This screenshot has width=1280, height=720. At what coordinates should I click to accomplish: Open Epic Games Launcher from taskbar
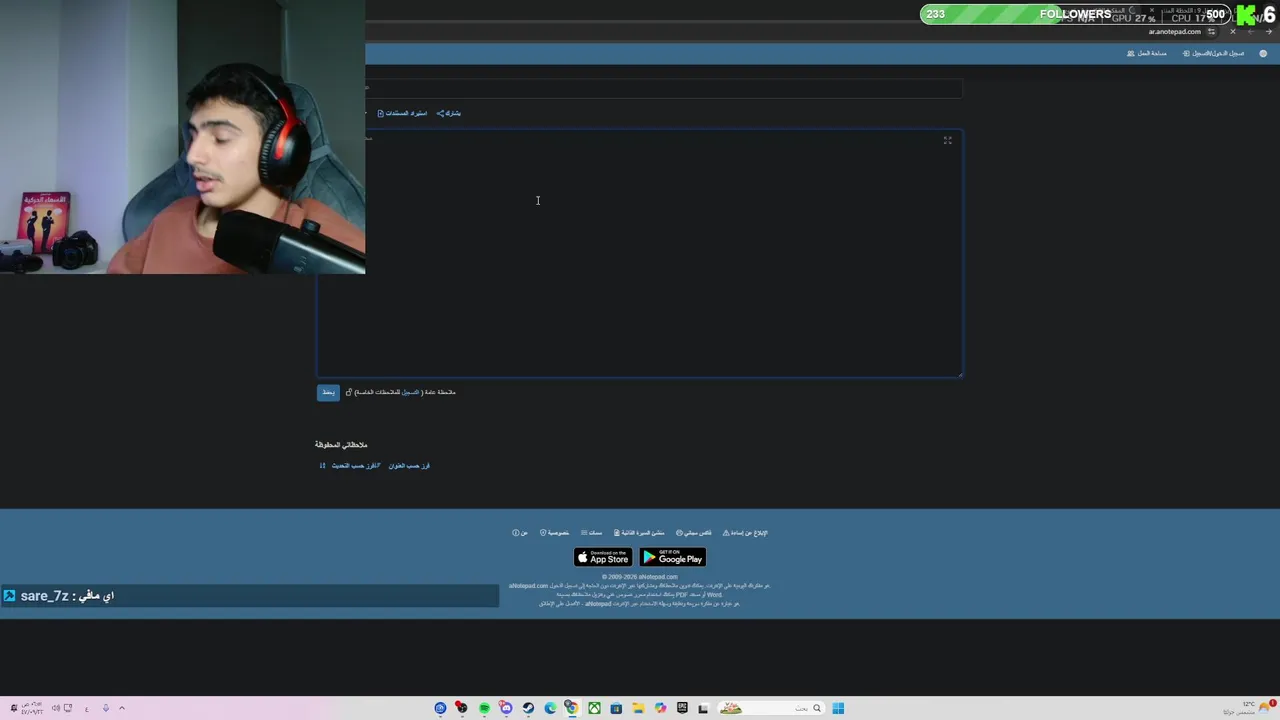683,708
